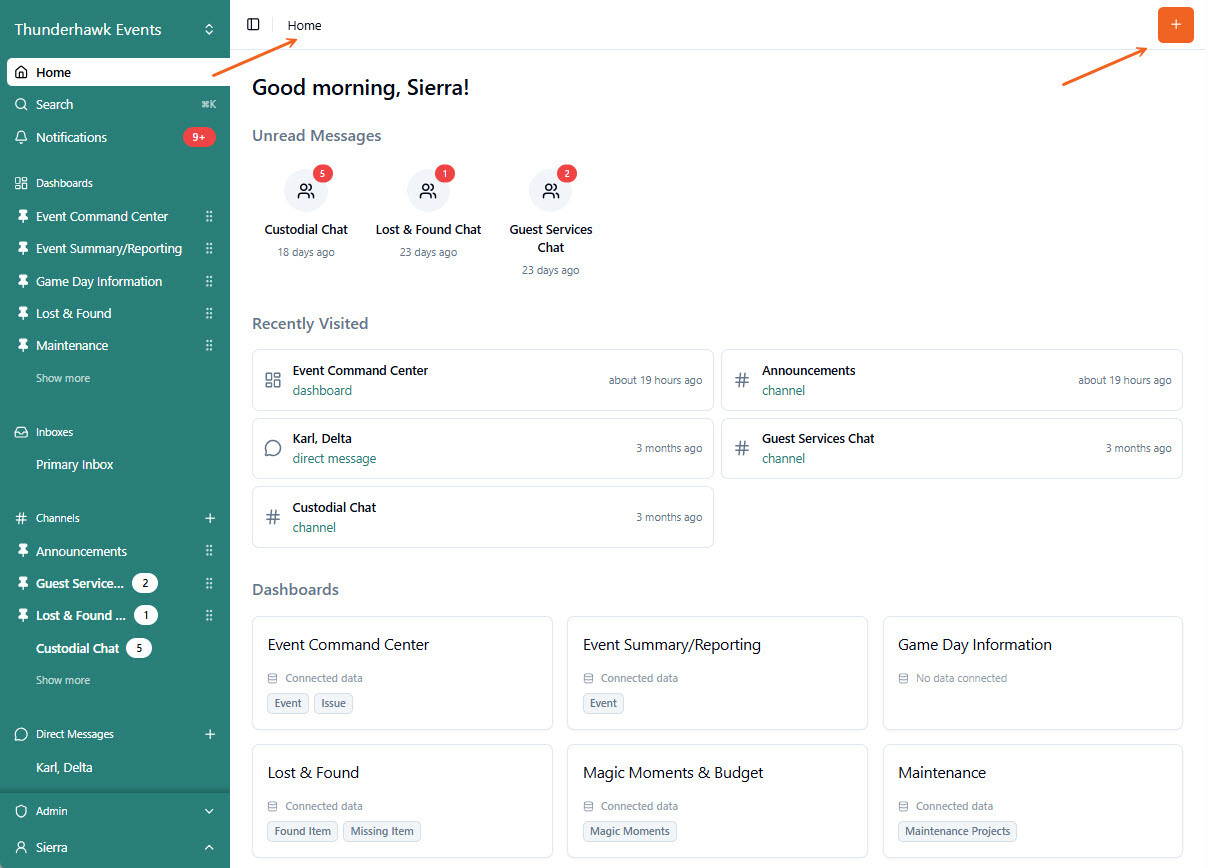Click the unread badge 5 on Custodial Chat sidebar
This screenshot has width=1208, height=868.
point(139,648)
